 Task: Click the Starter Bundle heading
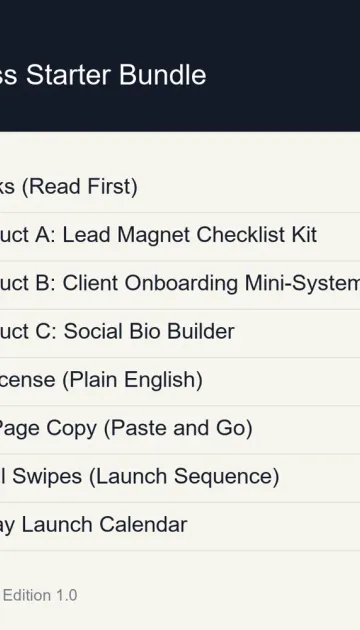point(103,75)
